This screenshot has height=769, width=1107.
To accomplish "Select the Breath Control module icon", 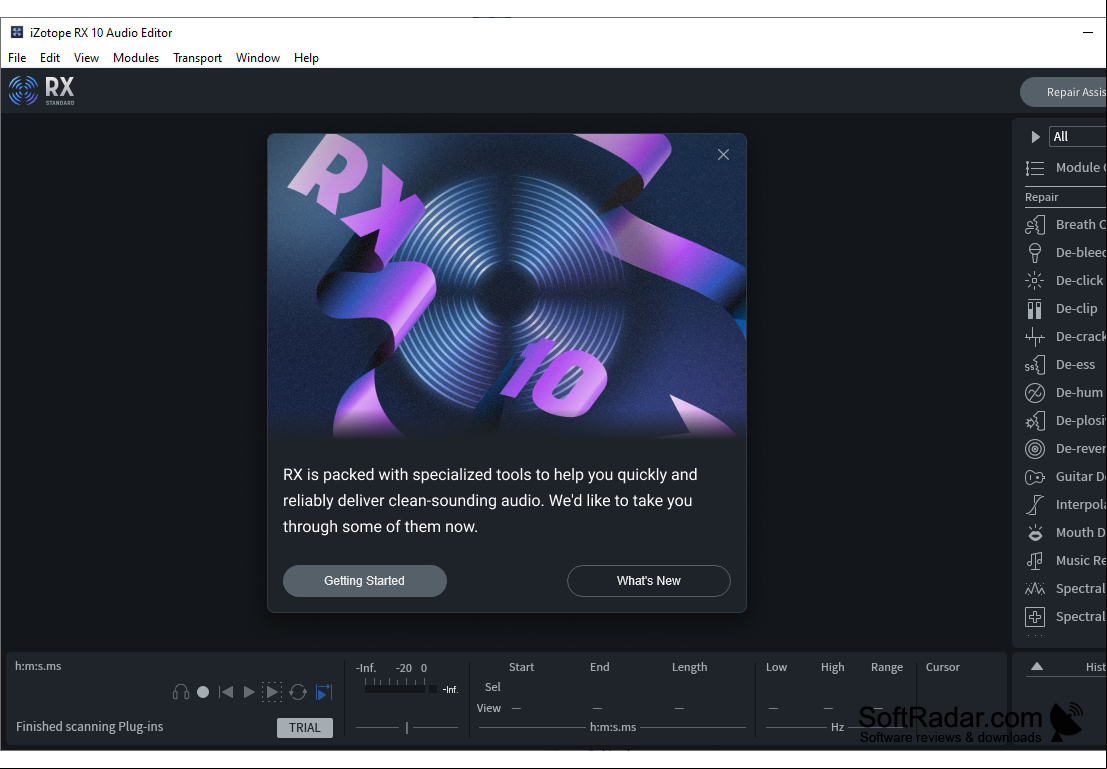I will tap(1035, 225).
